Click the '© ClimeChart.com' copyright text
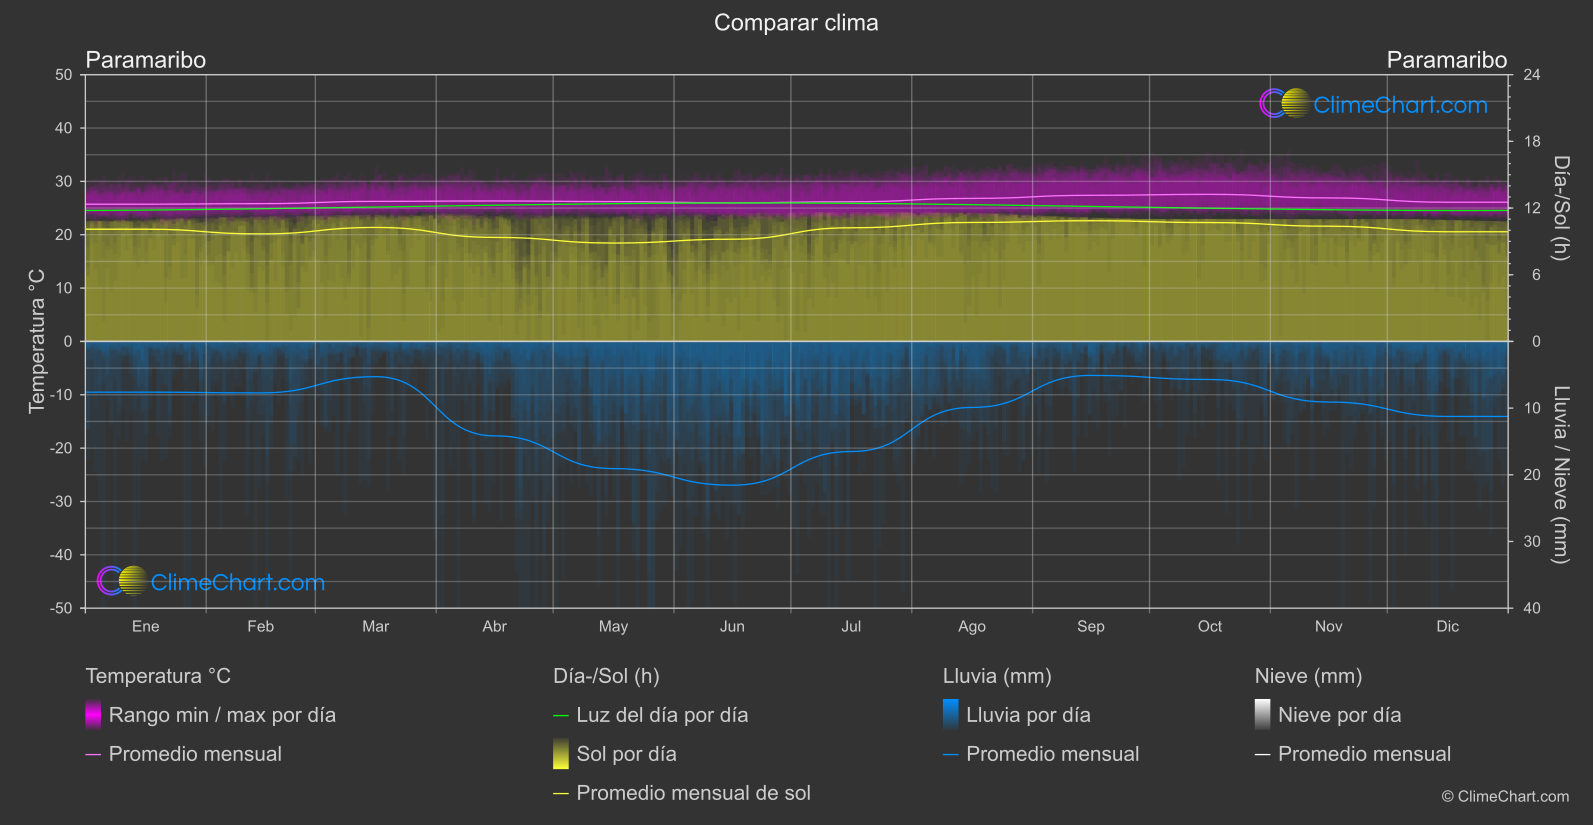Viewport: 1593px width, 825px height. tap(1505, 796)
